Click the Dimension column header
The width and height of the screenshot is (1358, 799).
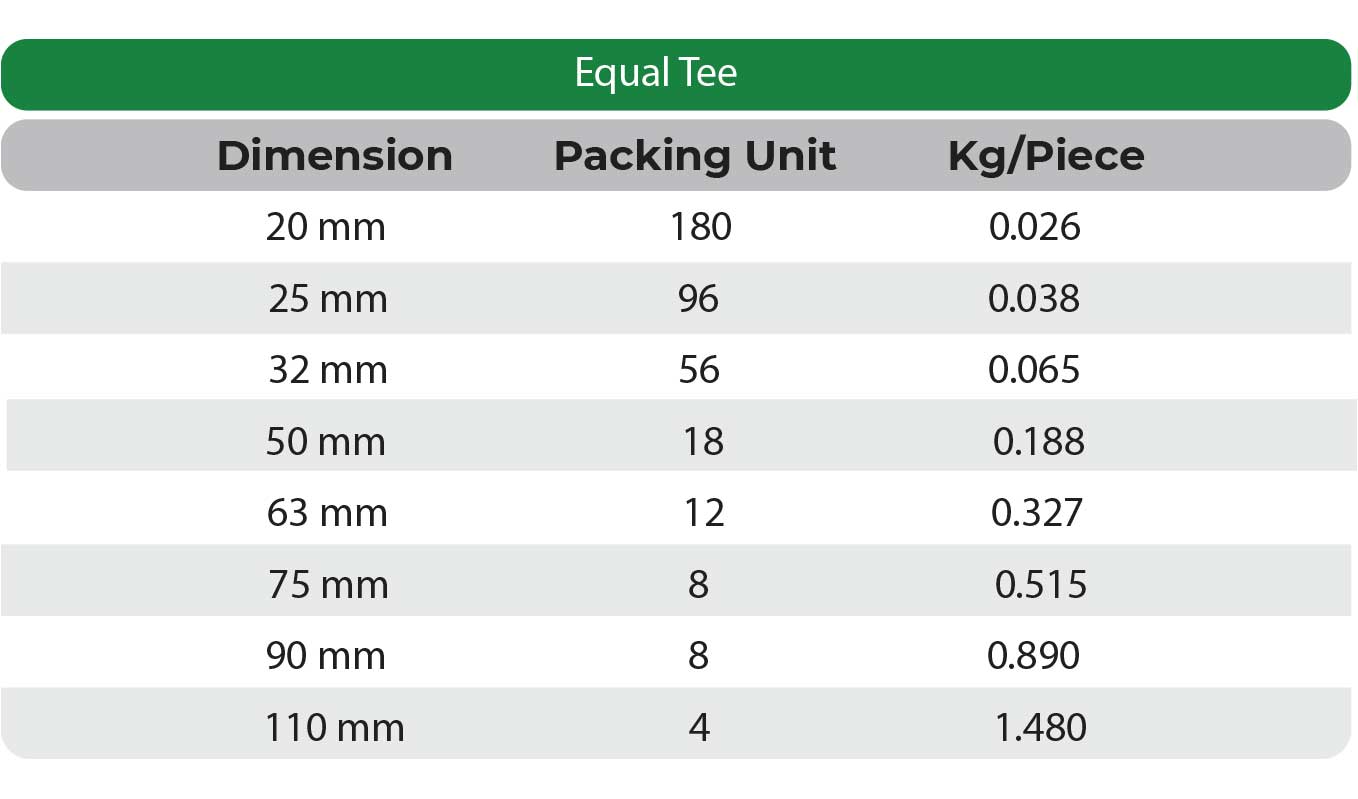[334, 156]
